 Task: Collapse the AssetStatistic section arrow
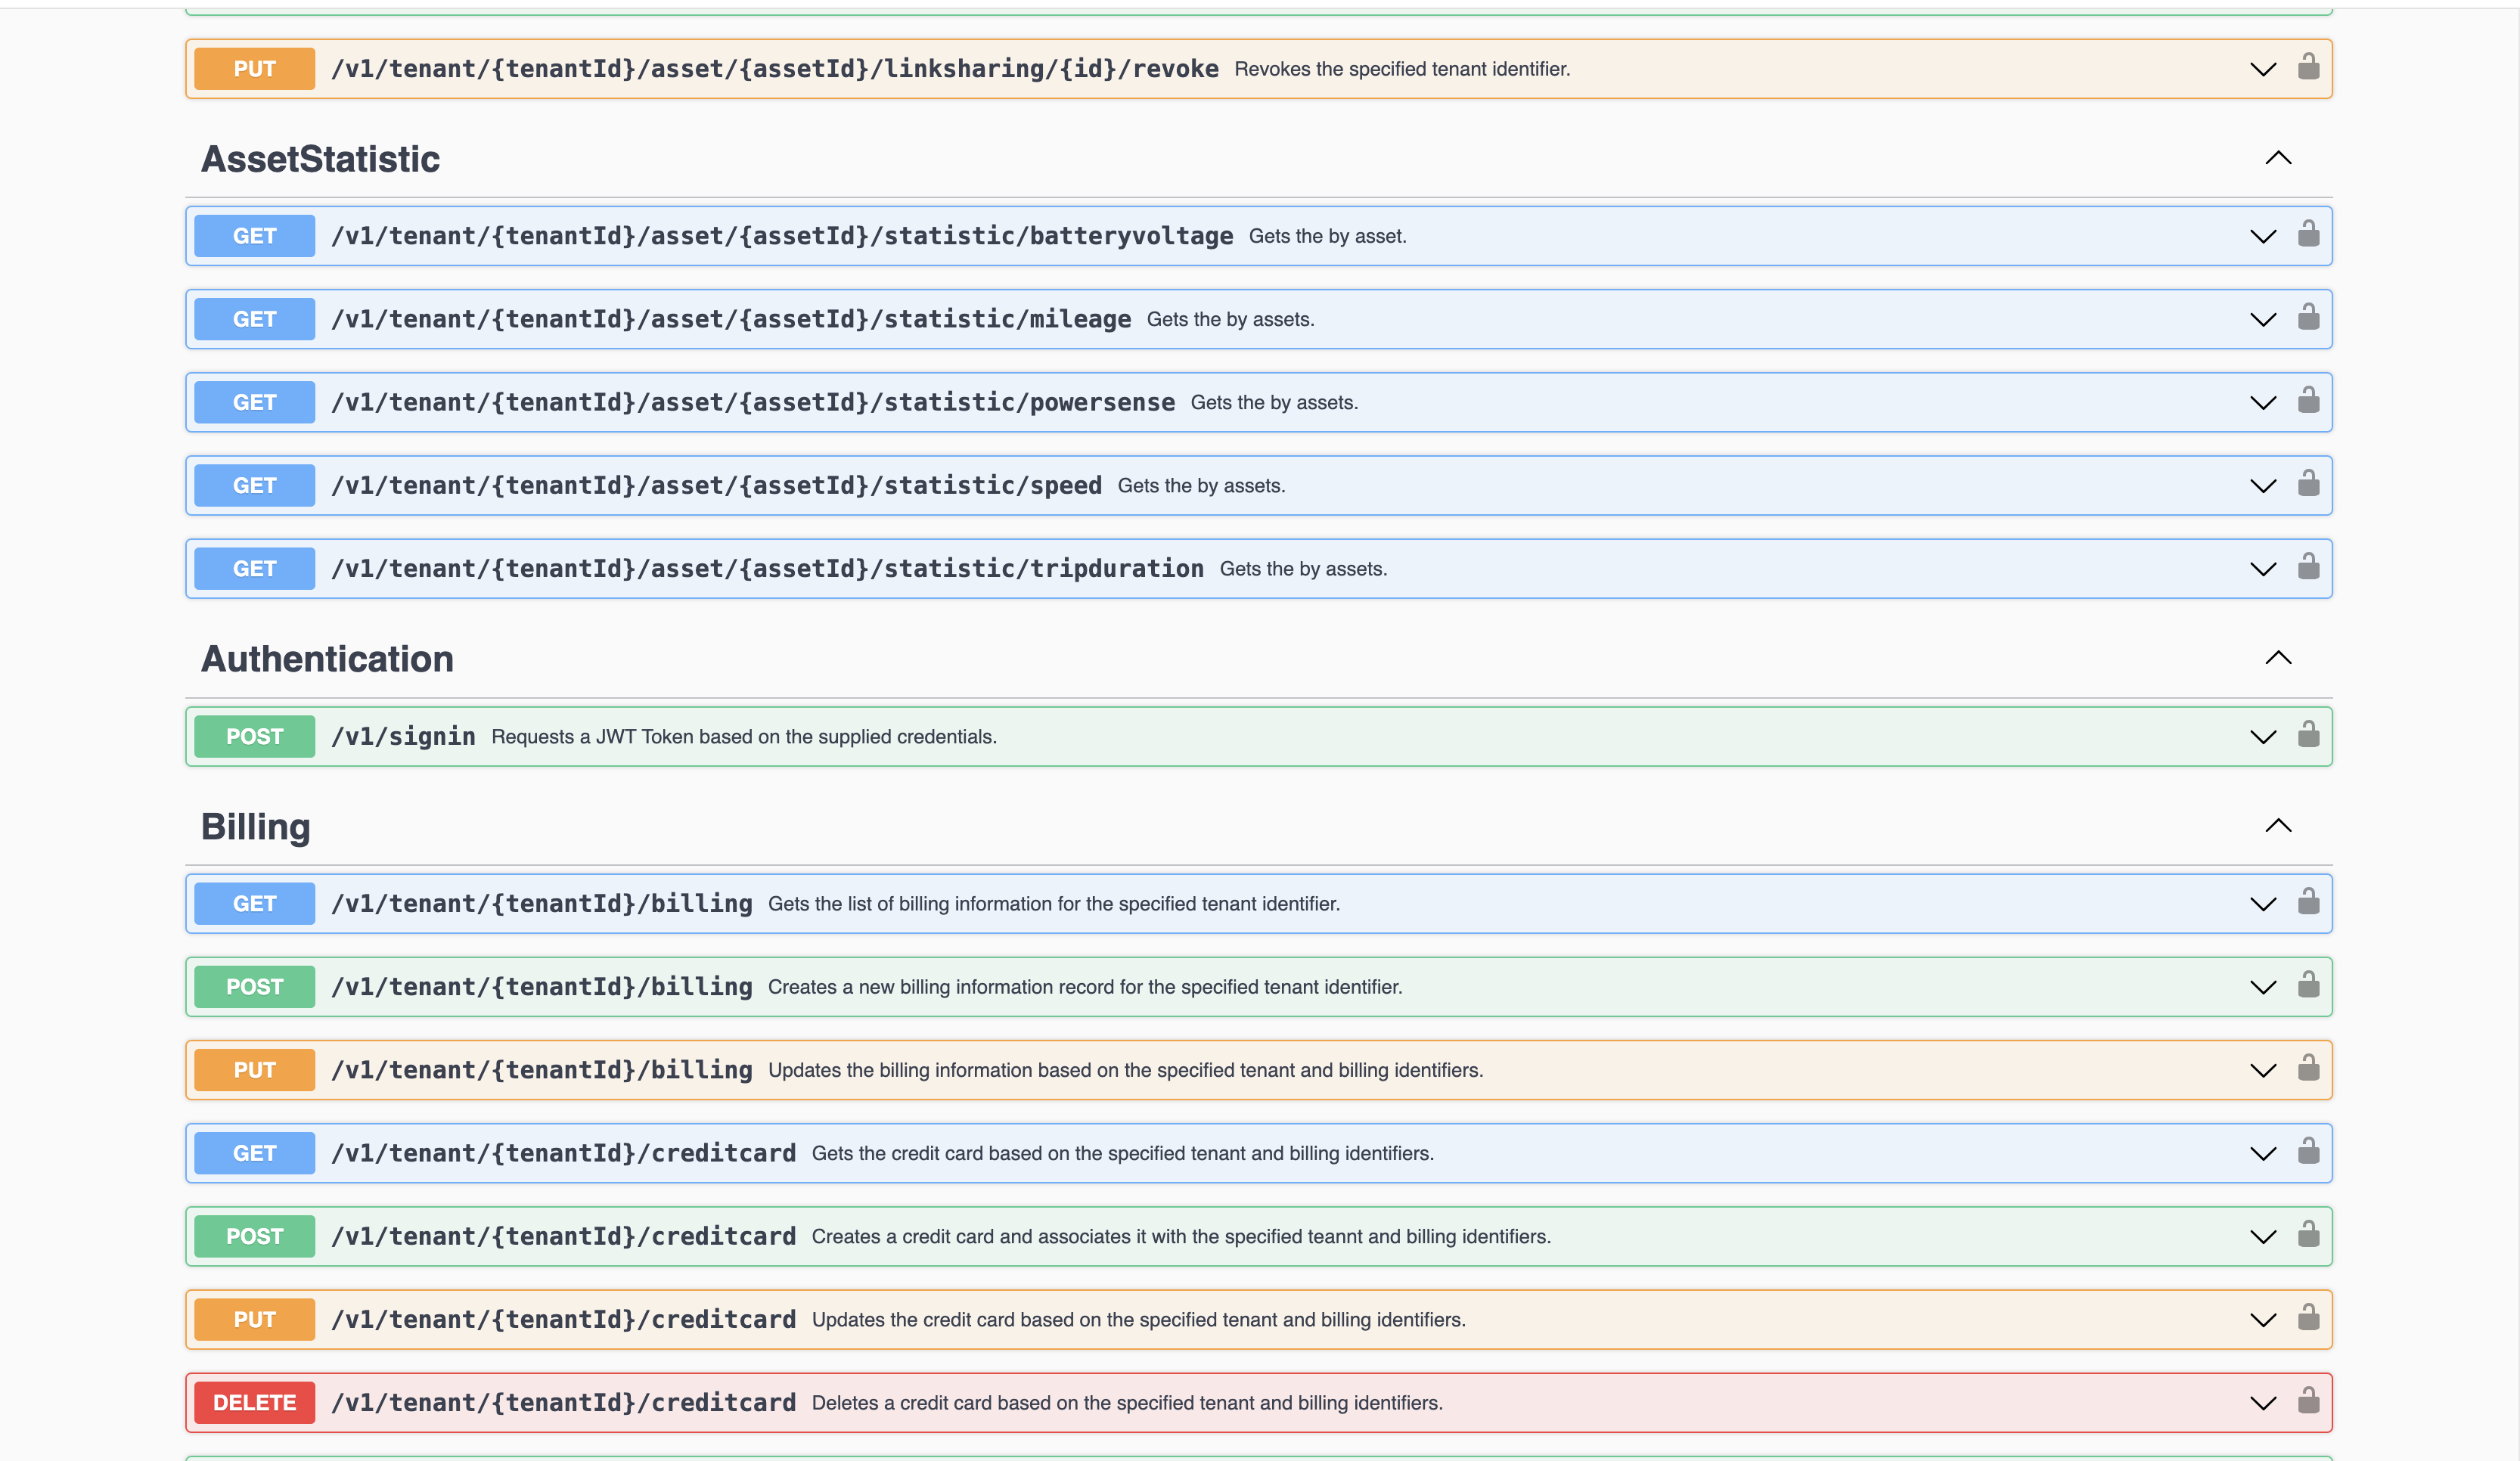pyautogui.click(x=2278, y=157)
